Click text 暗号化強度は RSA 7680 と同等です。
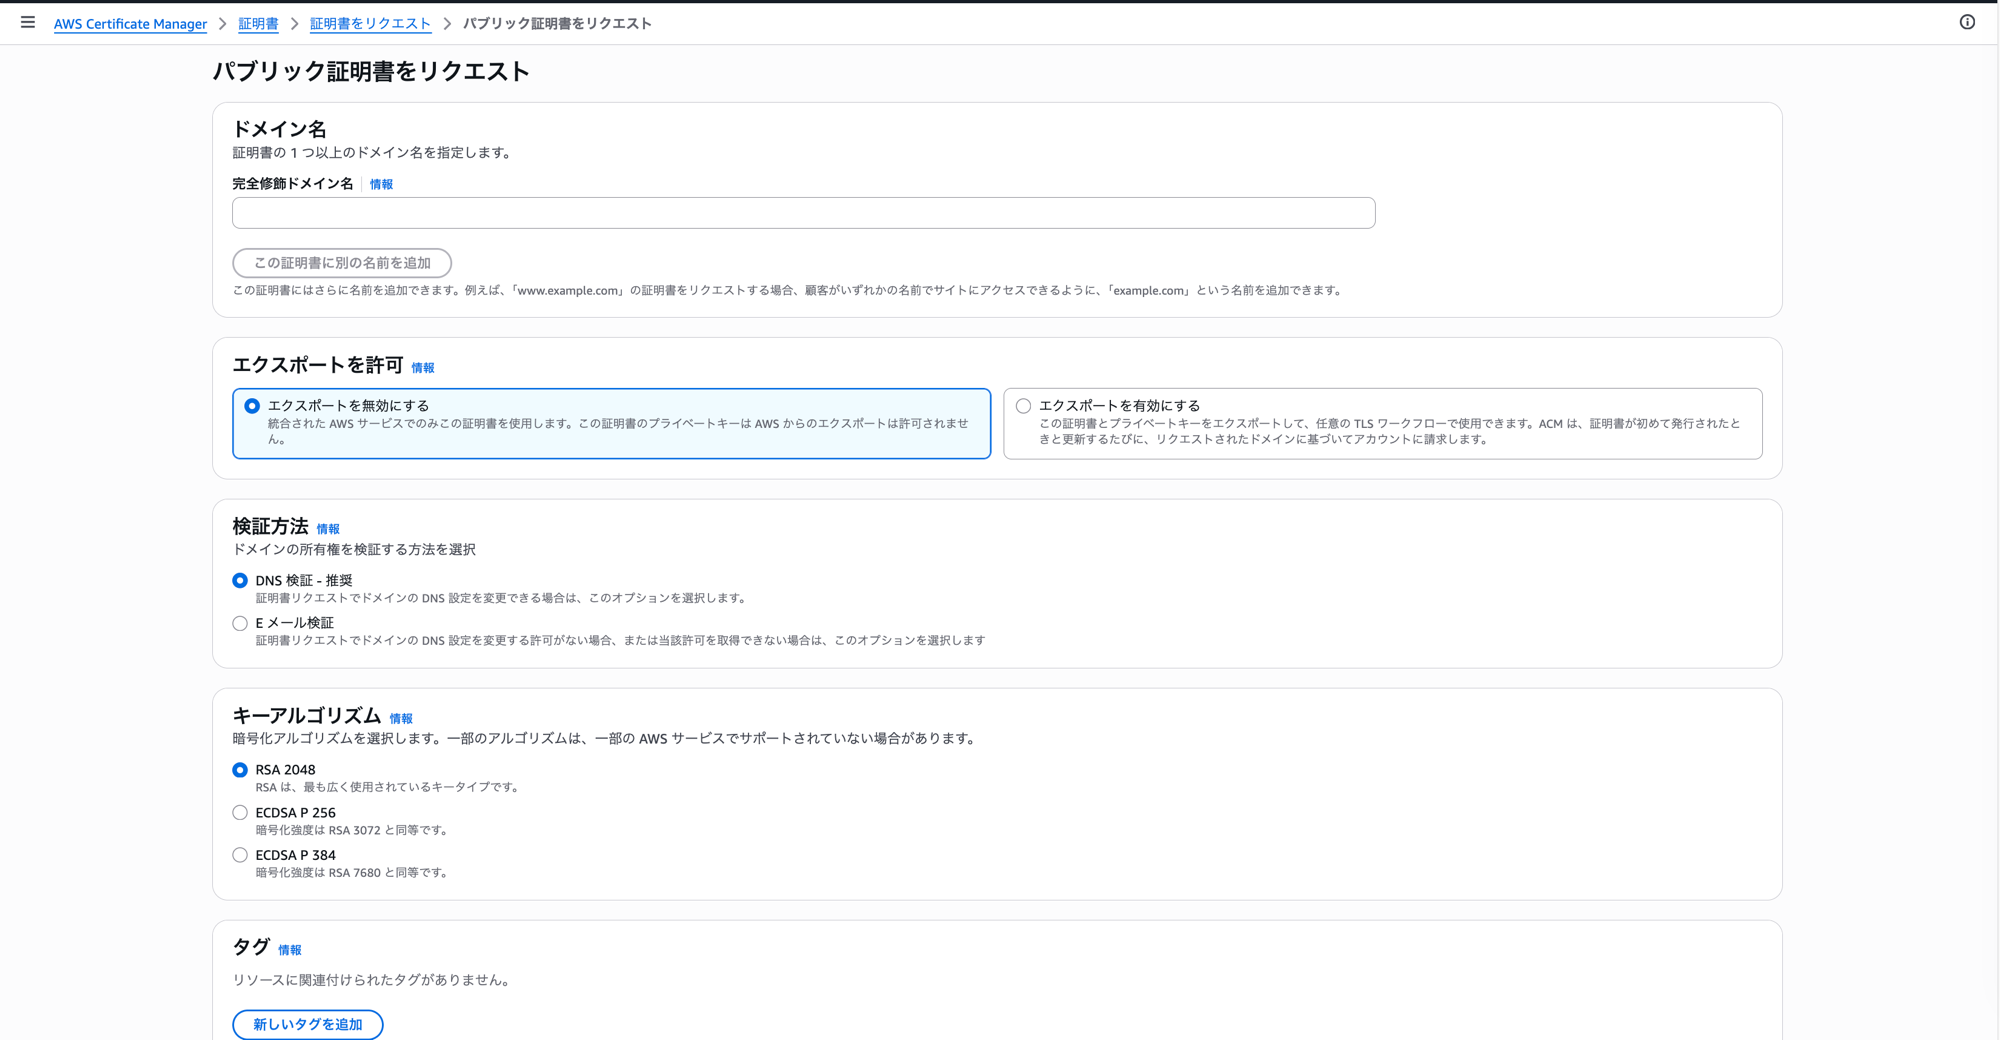The width and height of the screenshot is (2000, 1040). coord(353,873)
